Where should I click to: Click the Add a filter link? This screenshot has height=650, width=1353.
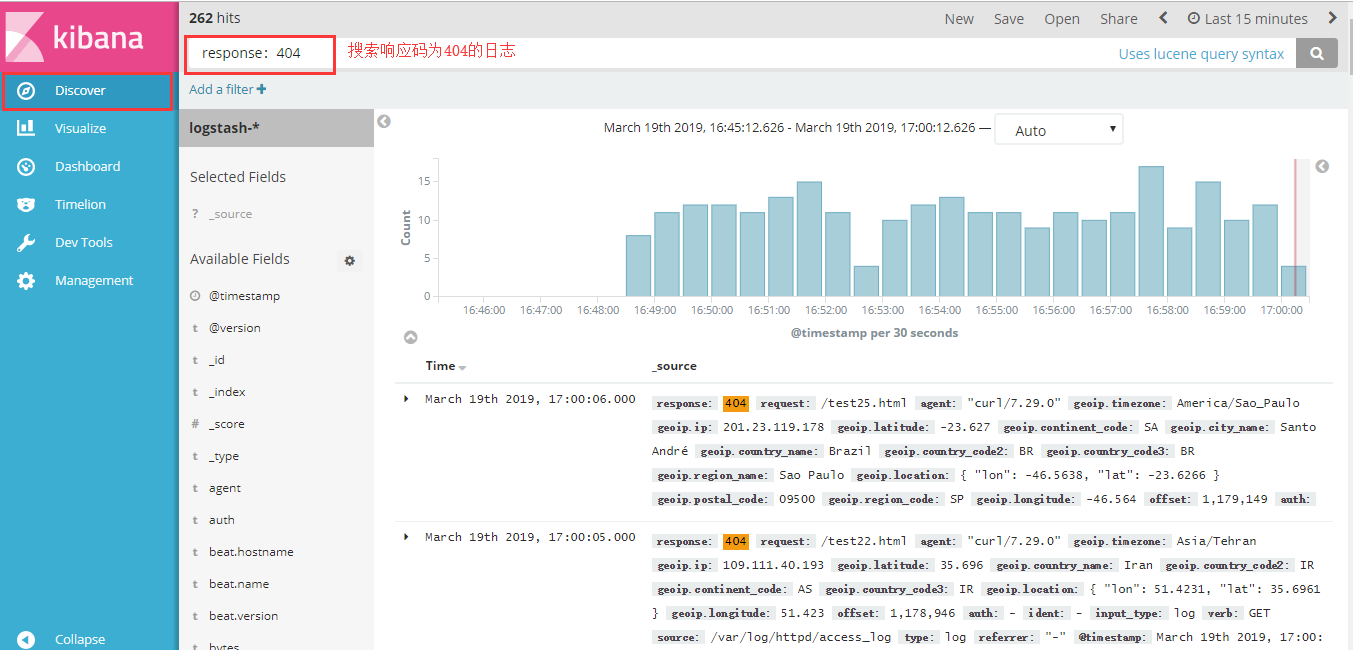click(227, 89)
